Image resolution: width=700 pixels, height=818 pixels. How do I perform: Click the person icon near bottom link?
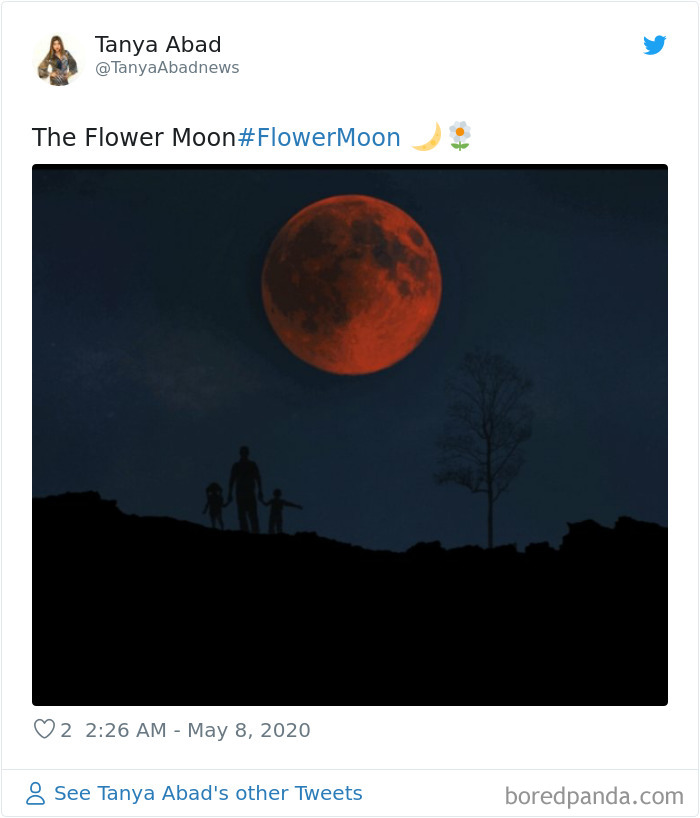point(35,792)
